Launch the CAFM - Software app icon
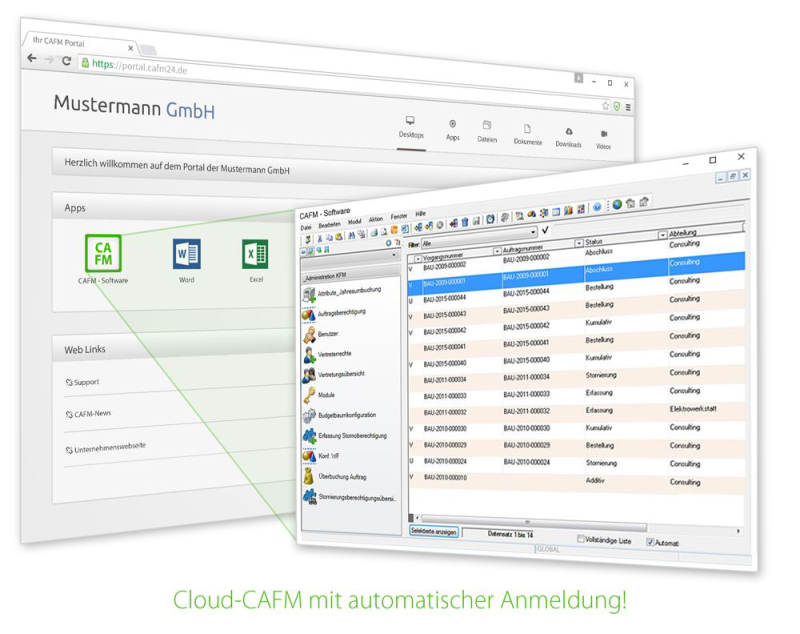800x634 pixels. point(103,253)
